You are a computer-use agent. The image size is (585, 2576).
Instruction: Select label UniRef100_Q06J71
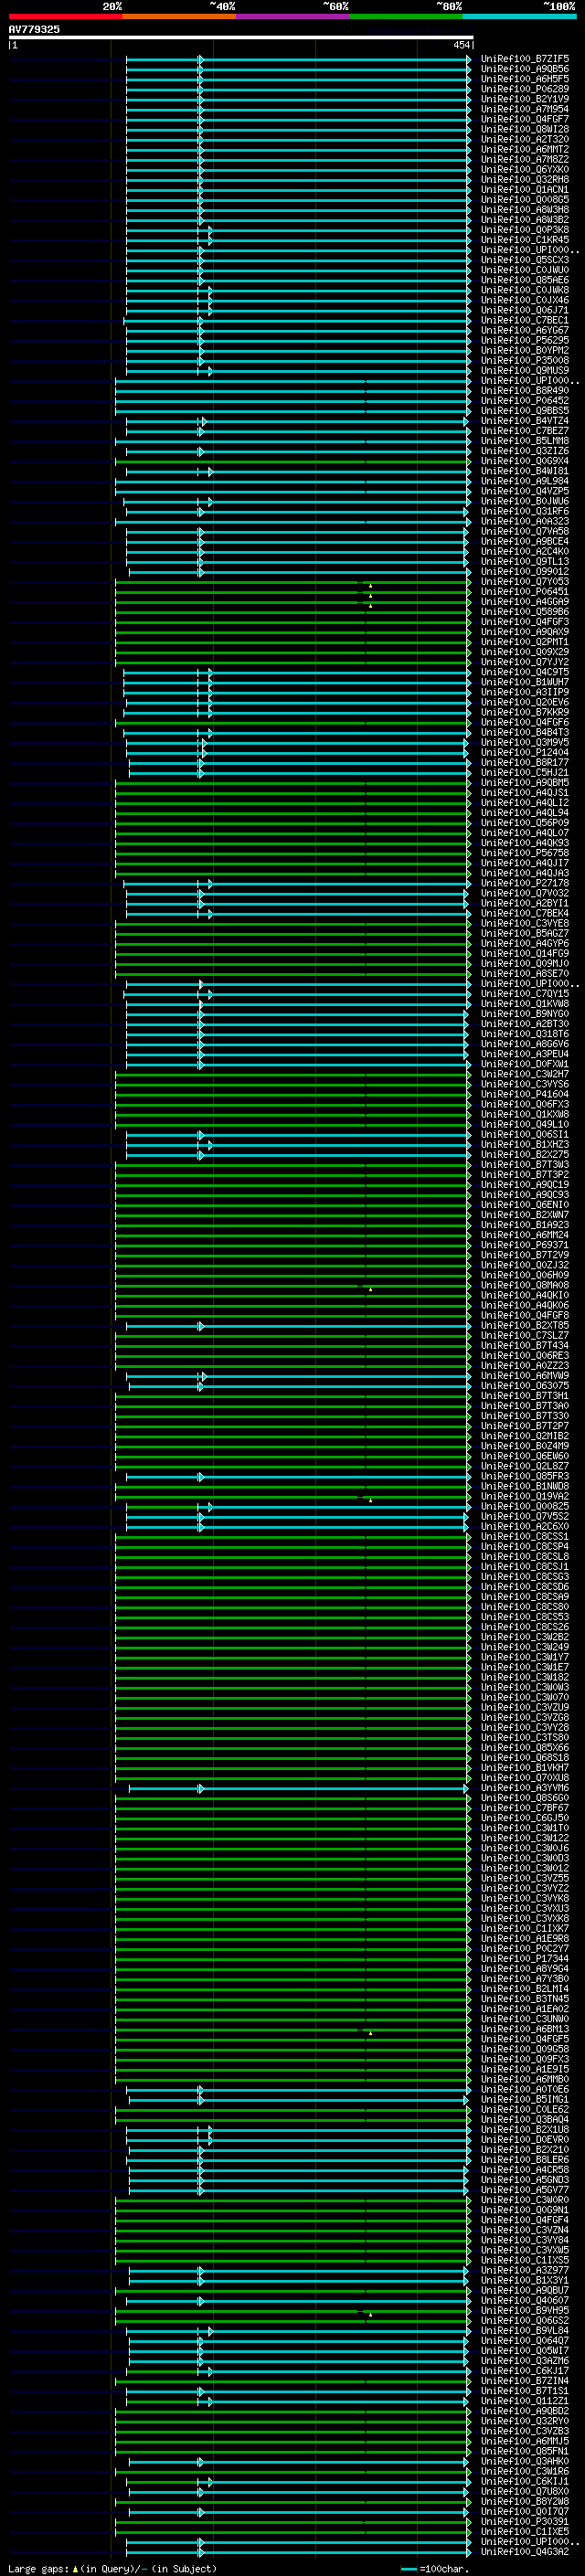pyautogui.click(x=525, y=310)
